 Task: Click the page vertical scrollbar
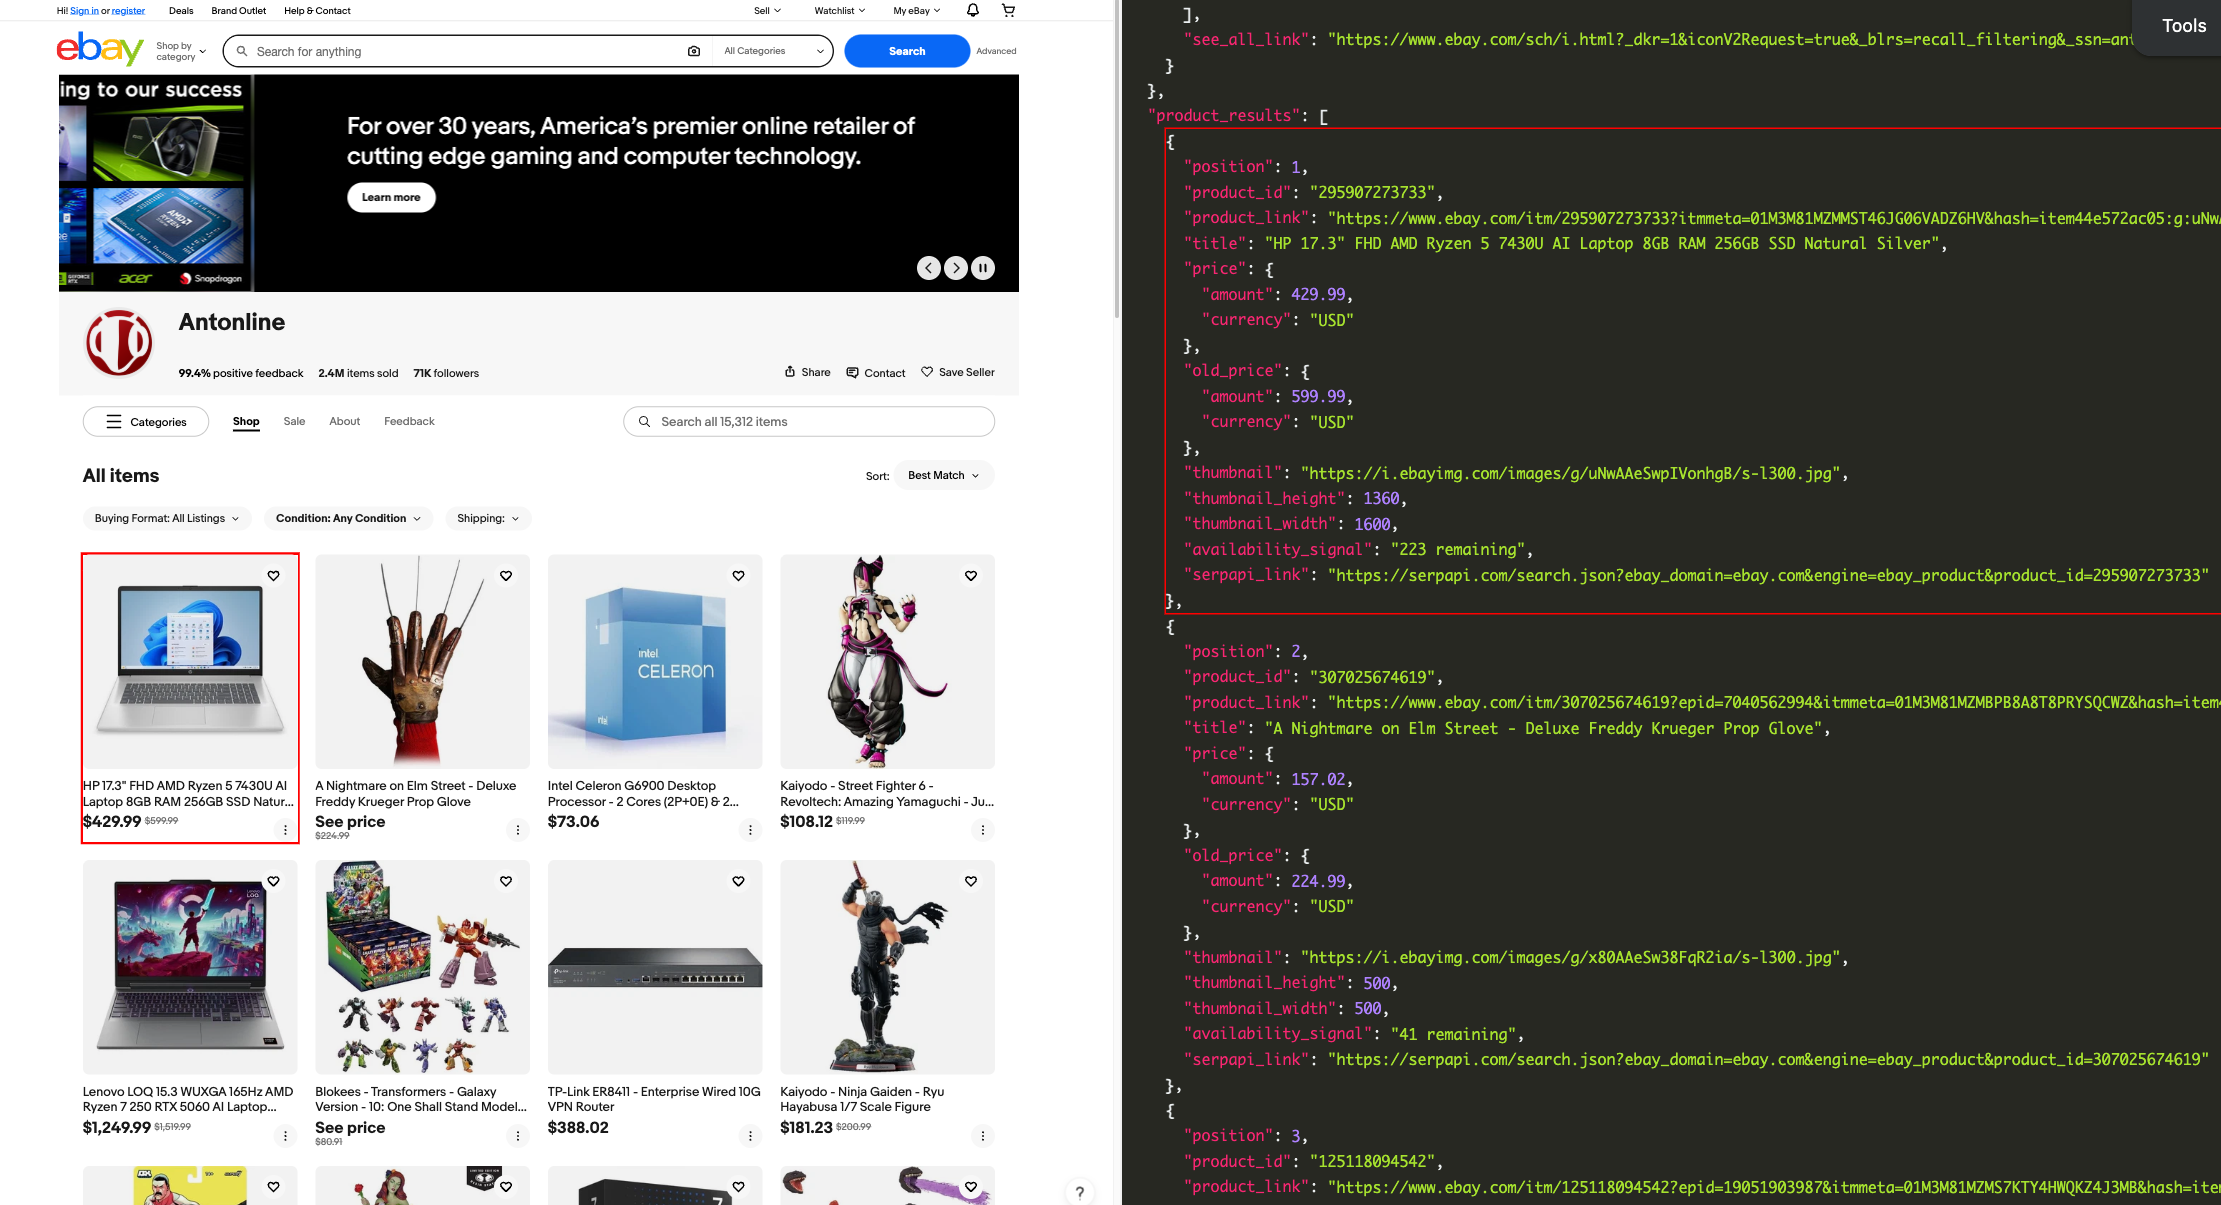click(x=1116, y=160)
